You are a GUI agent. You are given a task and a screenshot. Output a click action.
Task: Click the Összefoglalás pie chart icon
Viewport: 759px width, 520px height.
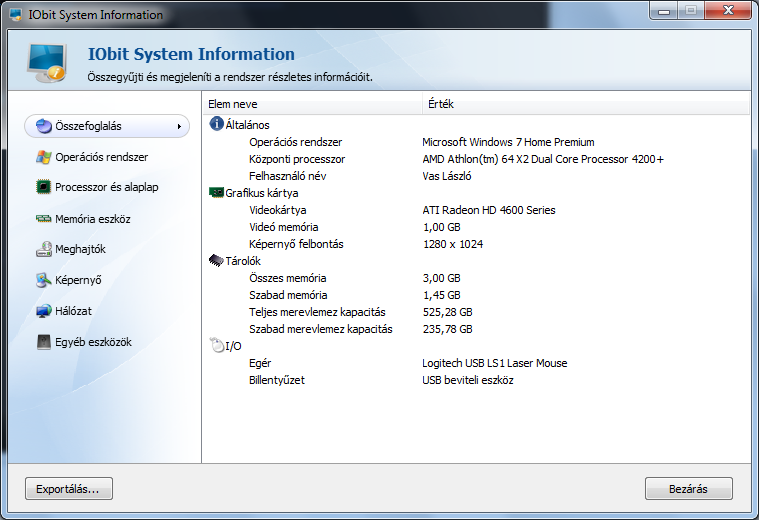(x=44, y=126)
